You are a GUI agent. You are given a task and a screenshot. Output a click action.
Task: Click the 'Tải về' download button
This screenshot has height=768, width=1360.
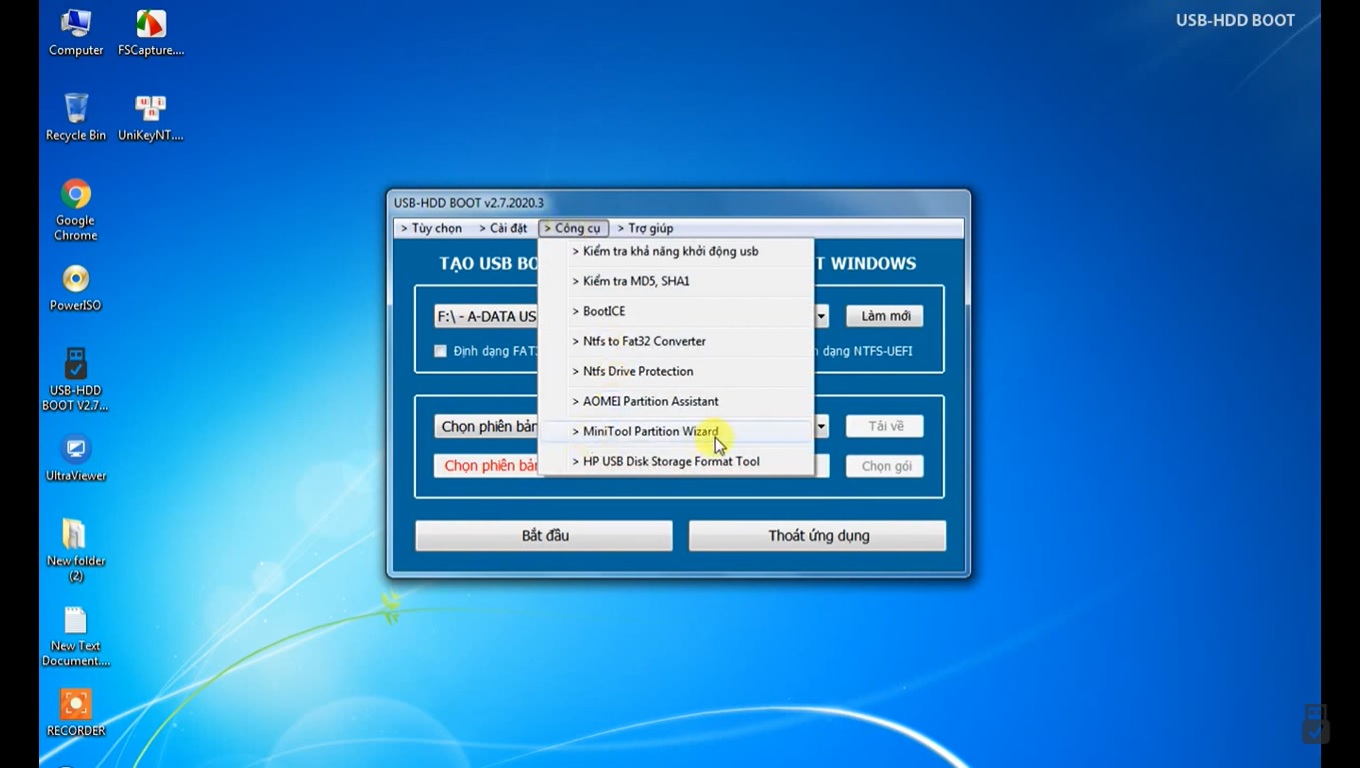click(x=885, y=426)
